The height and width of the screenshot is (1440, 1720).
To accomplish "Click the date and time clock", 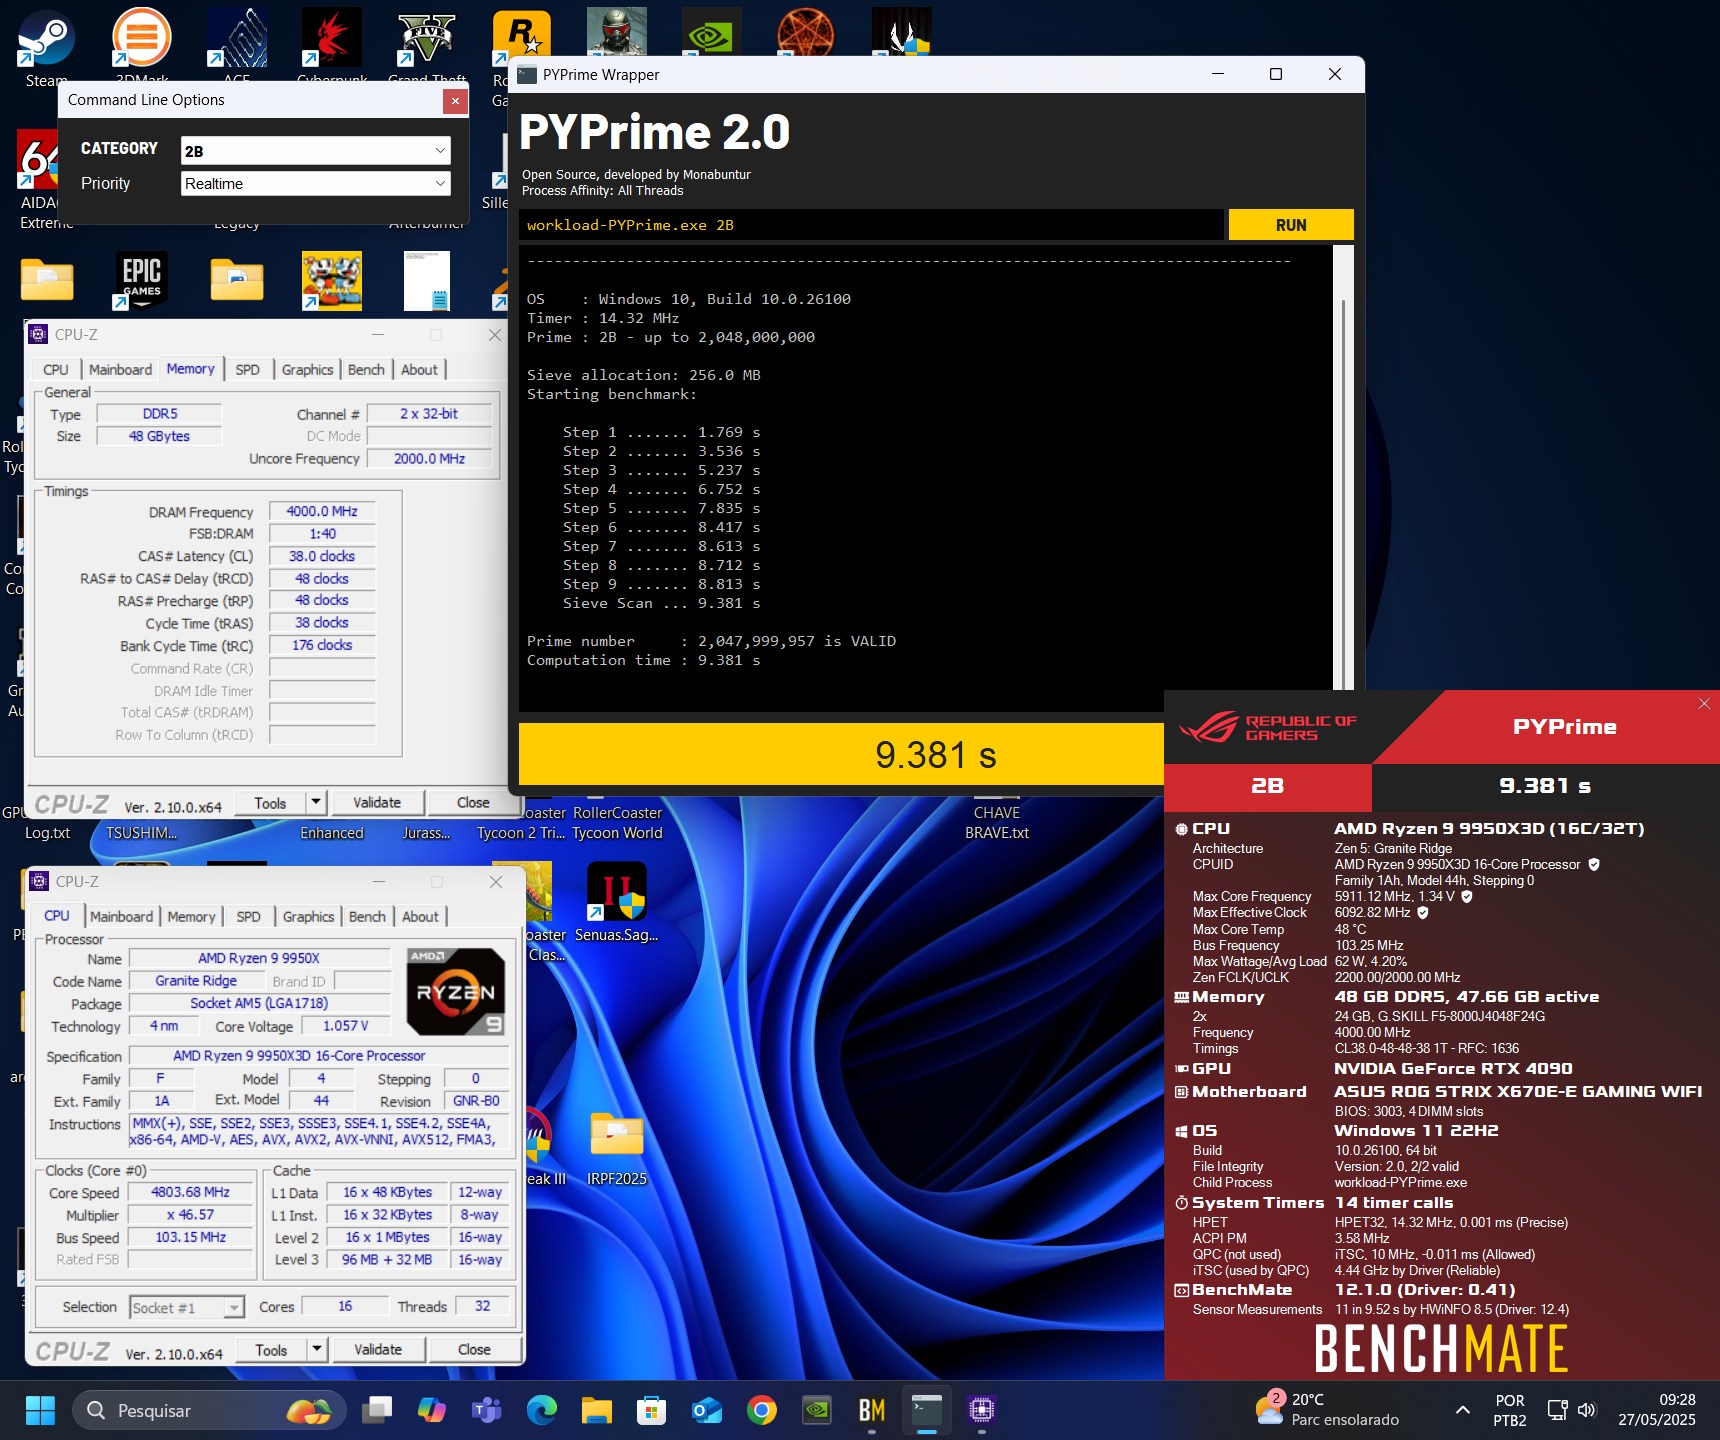I will pos(1657,1410).
